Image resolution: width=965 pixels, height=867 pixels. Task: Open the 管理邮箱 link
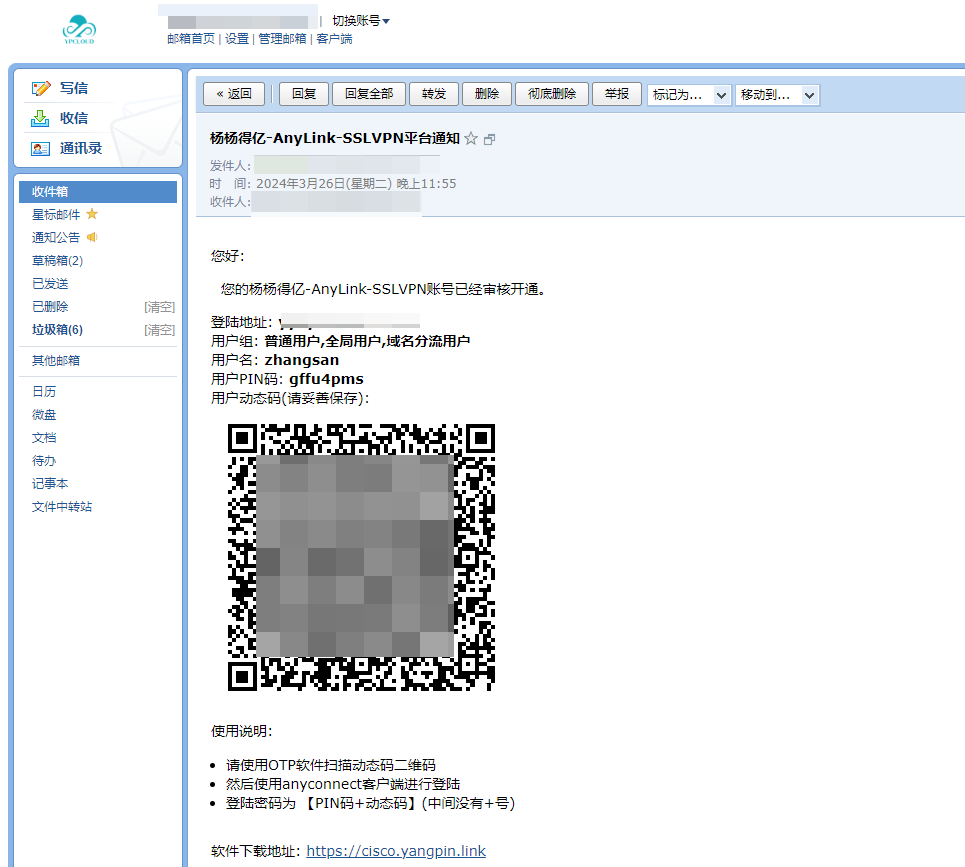pyautogui.click(x=282, y=39)
